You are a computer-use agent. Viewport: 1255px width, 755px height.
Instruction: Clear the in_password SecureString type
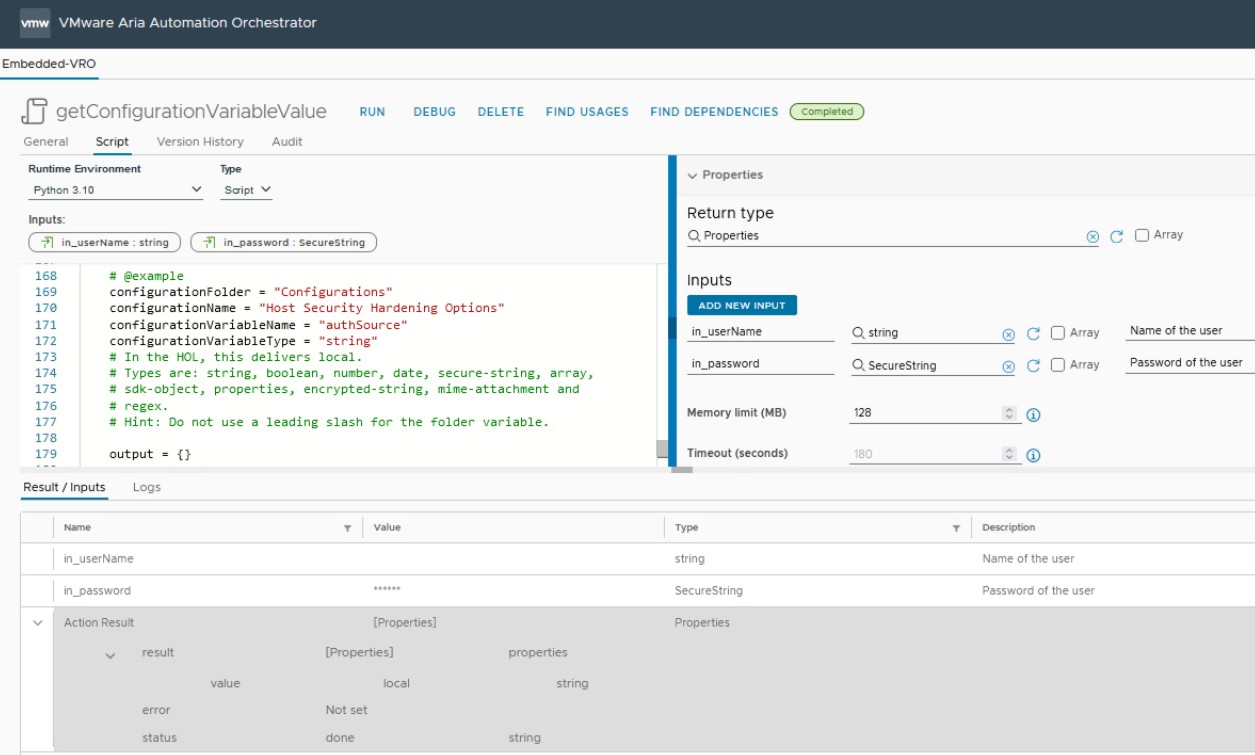[1008, 367]
